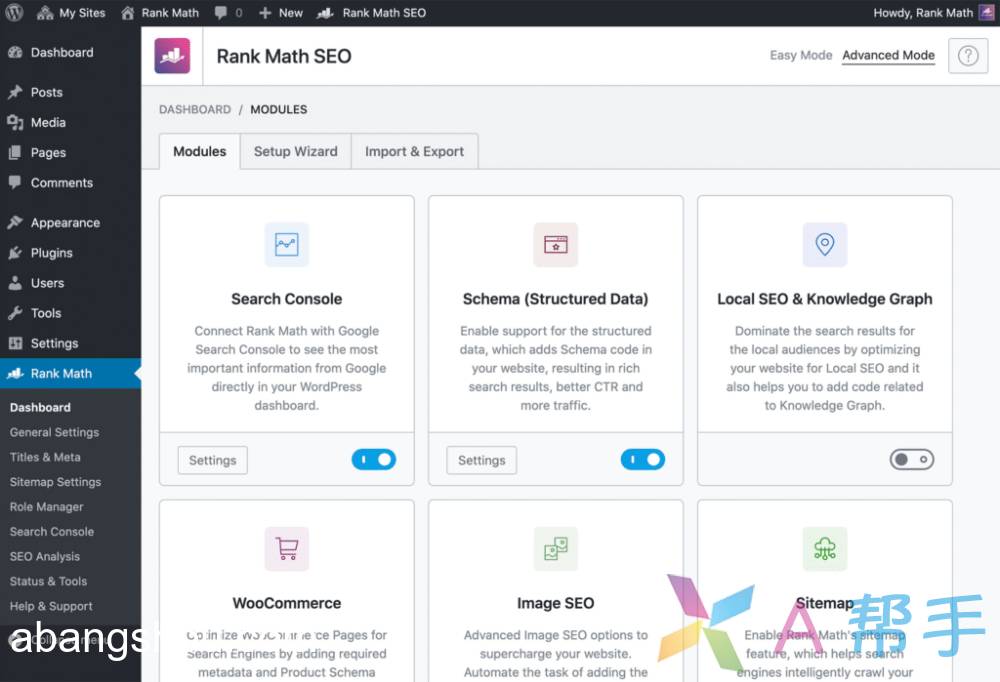The width and height of the screenshot is (1000, 682).
Task: Open the My Sites admin bar menu
Action: (71, 13)
